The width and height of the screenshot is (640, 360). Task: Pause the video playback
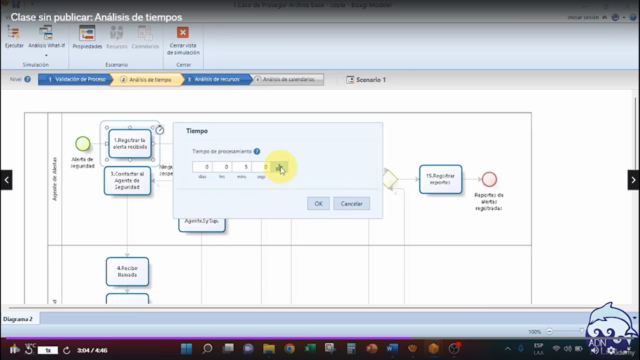[15, 349]
